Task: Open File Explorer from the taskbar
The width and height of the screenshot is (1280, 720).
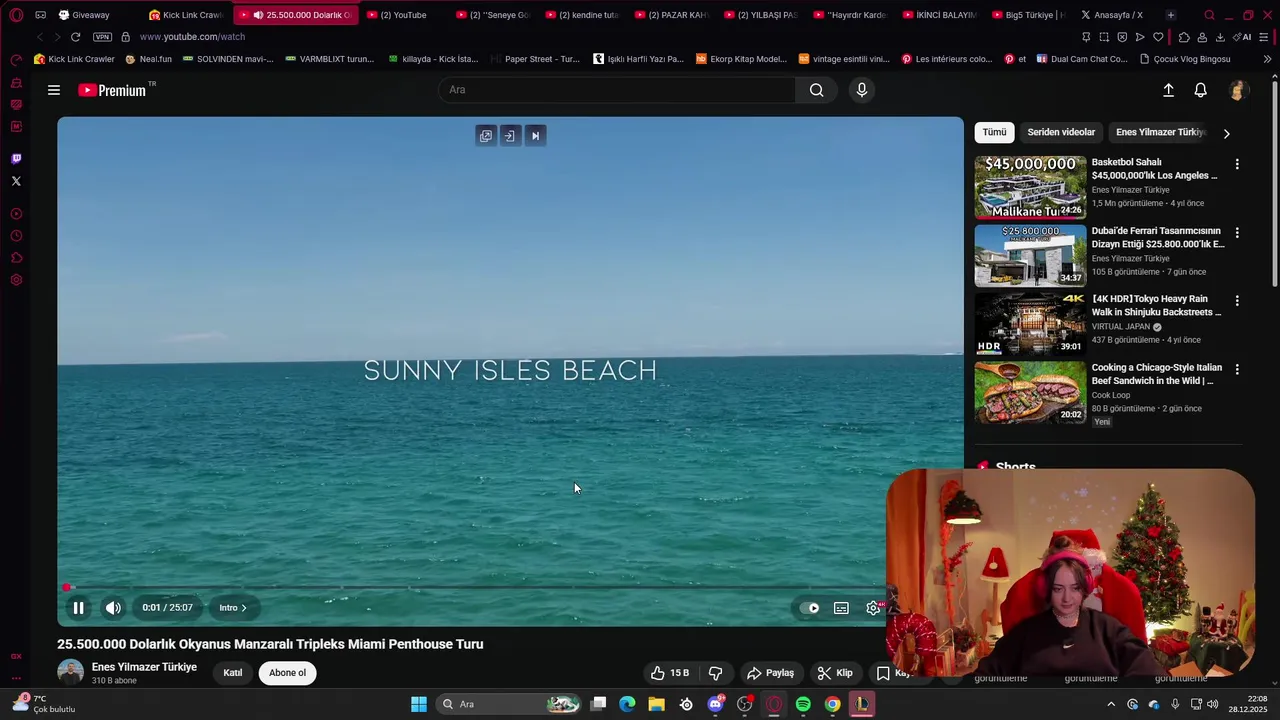Action: point(656,704)
